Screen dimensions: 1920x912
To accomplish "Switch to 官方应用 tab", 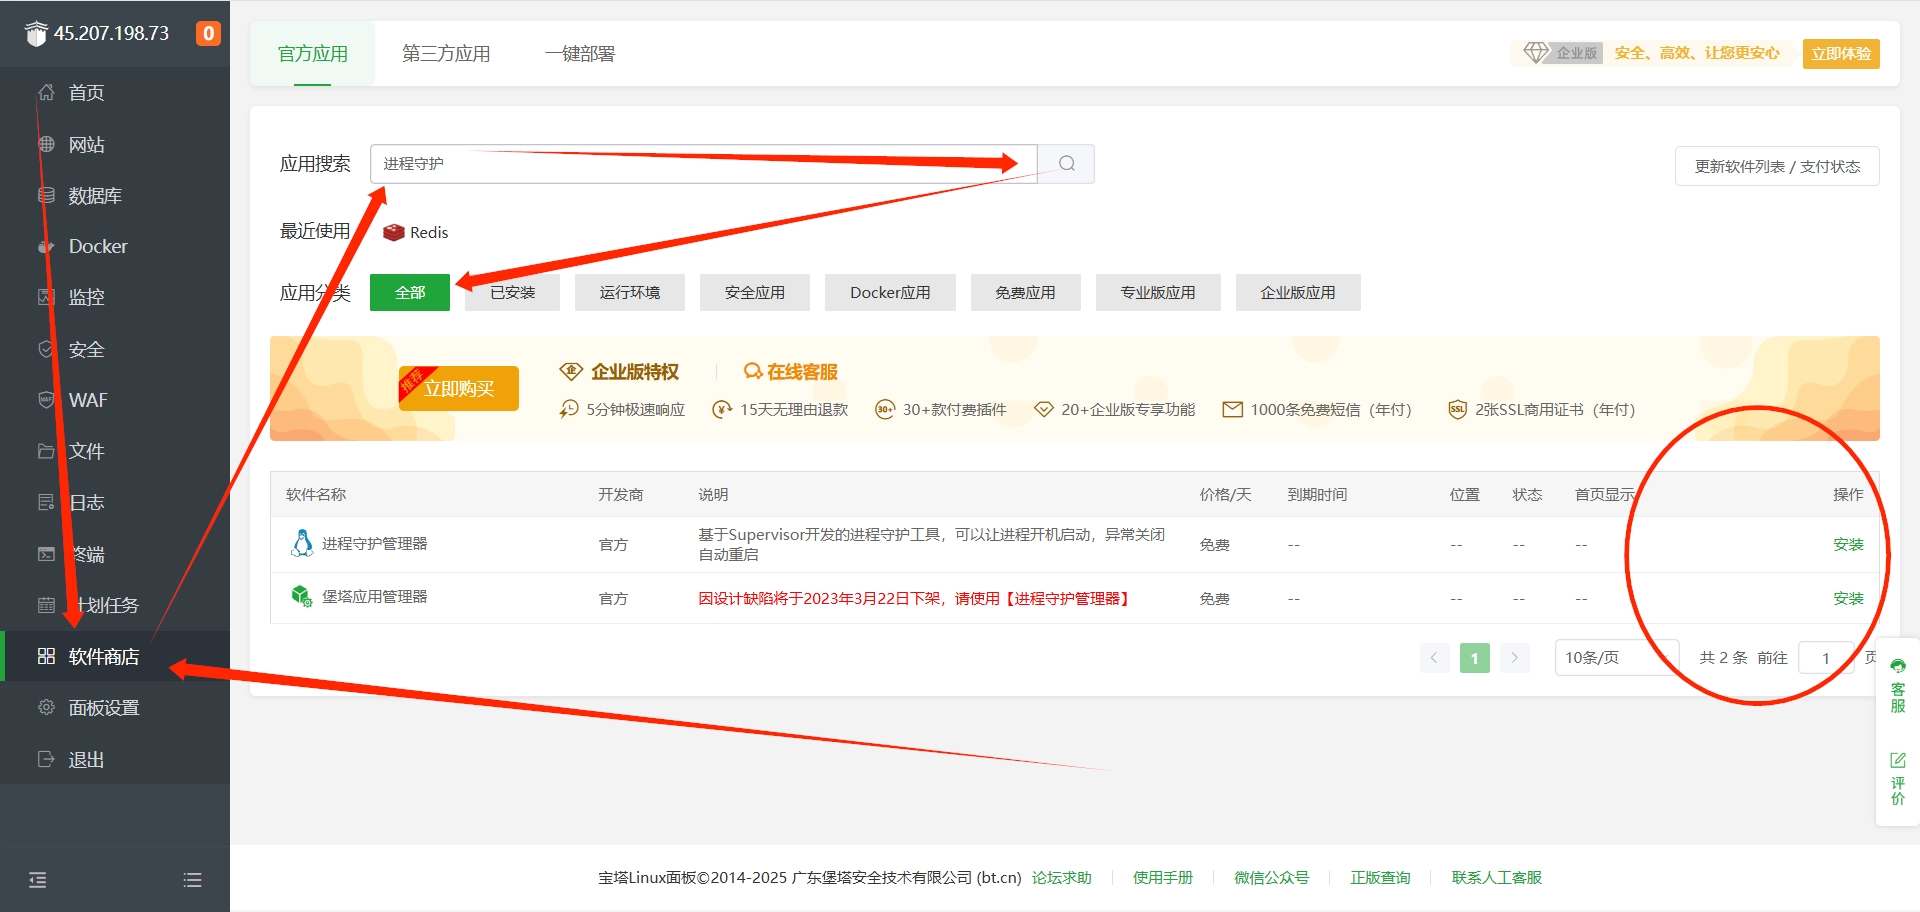I will [313, 53].
